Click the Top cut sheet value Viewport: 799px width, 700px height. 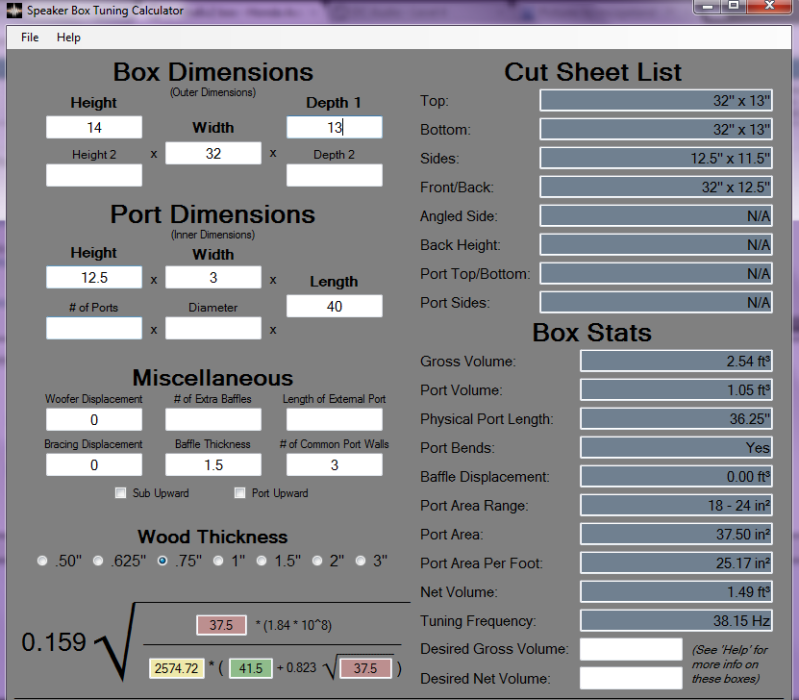(656, 100)
